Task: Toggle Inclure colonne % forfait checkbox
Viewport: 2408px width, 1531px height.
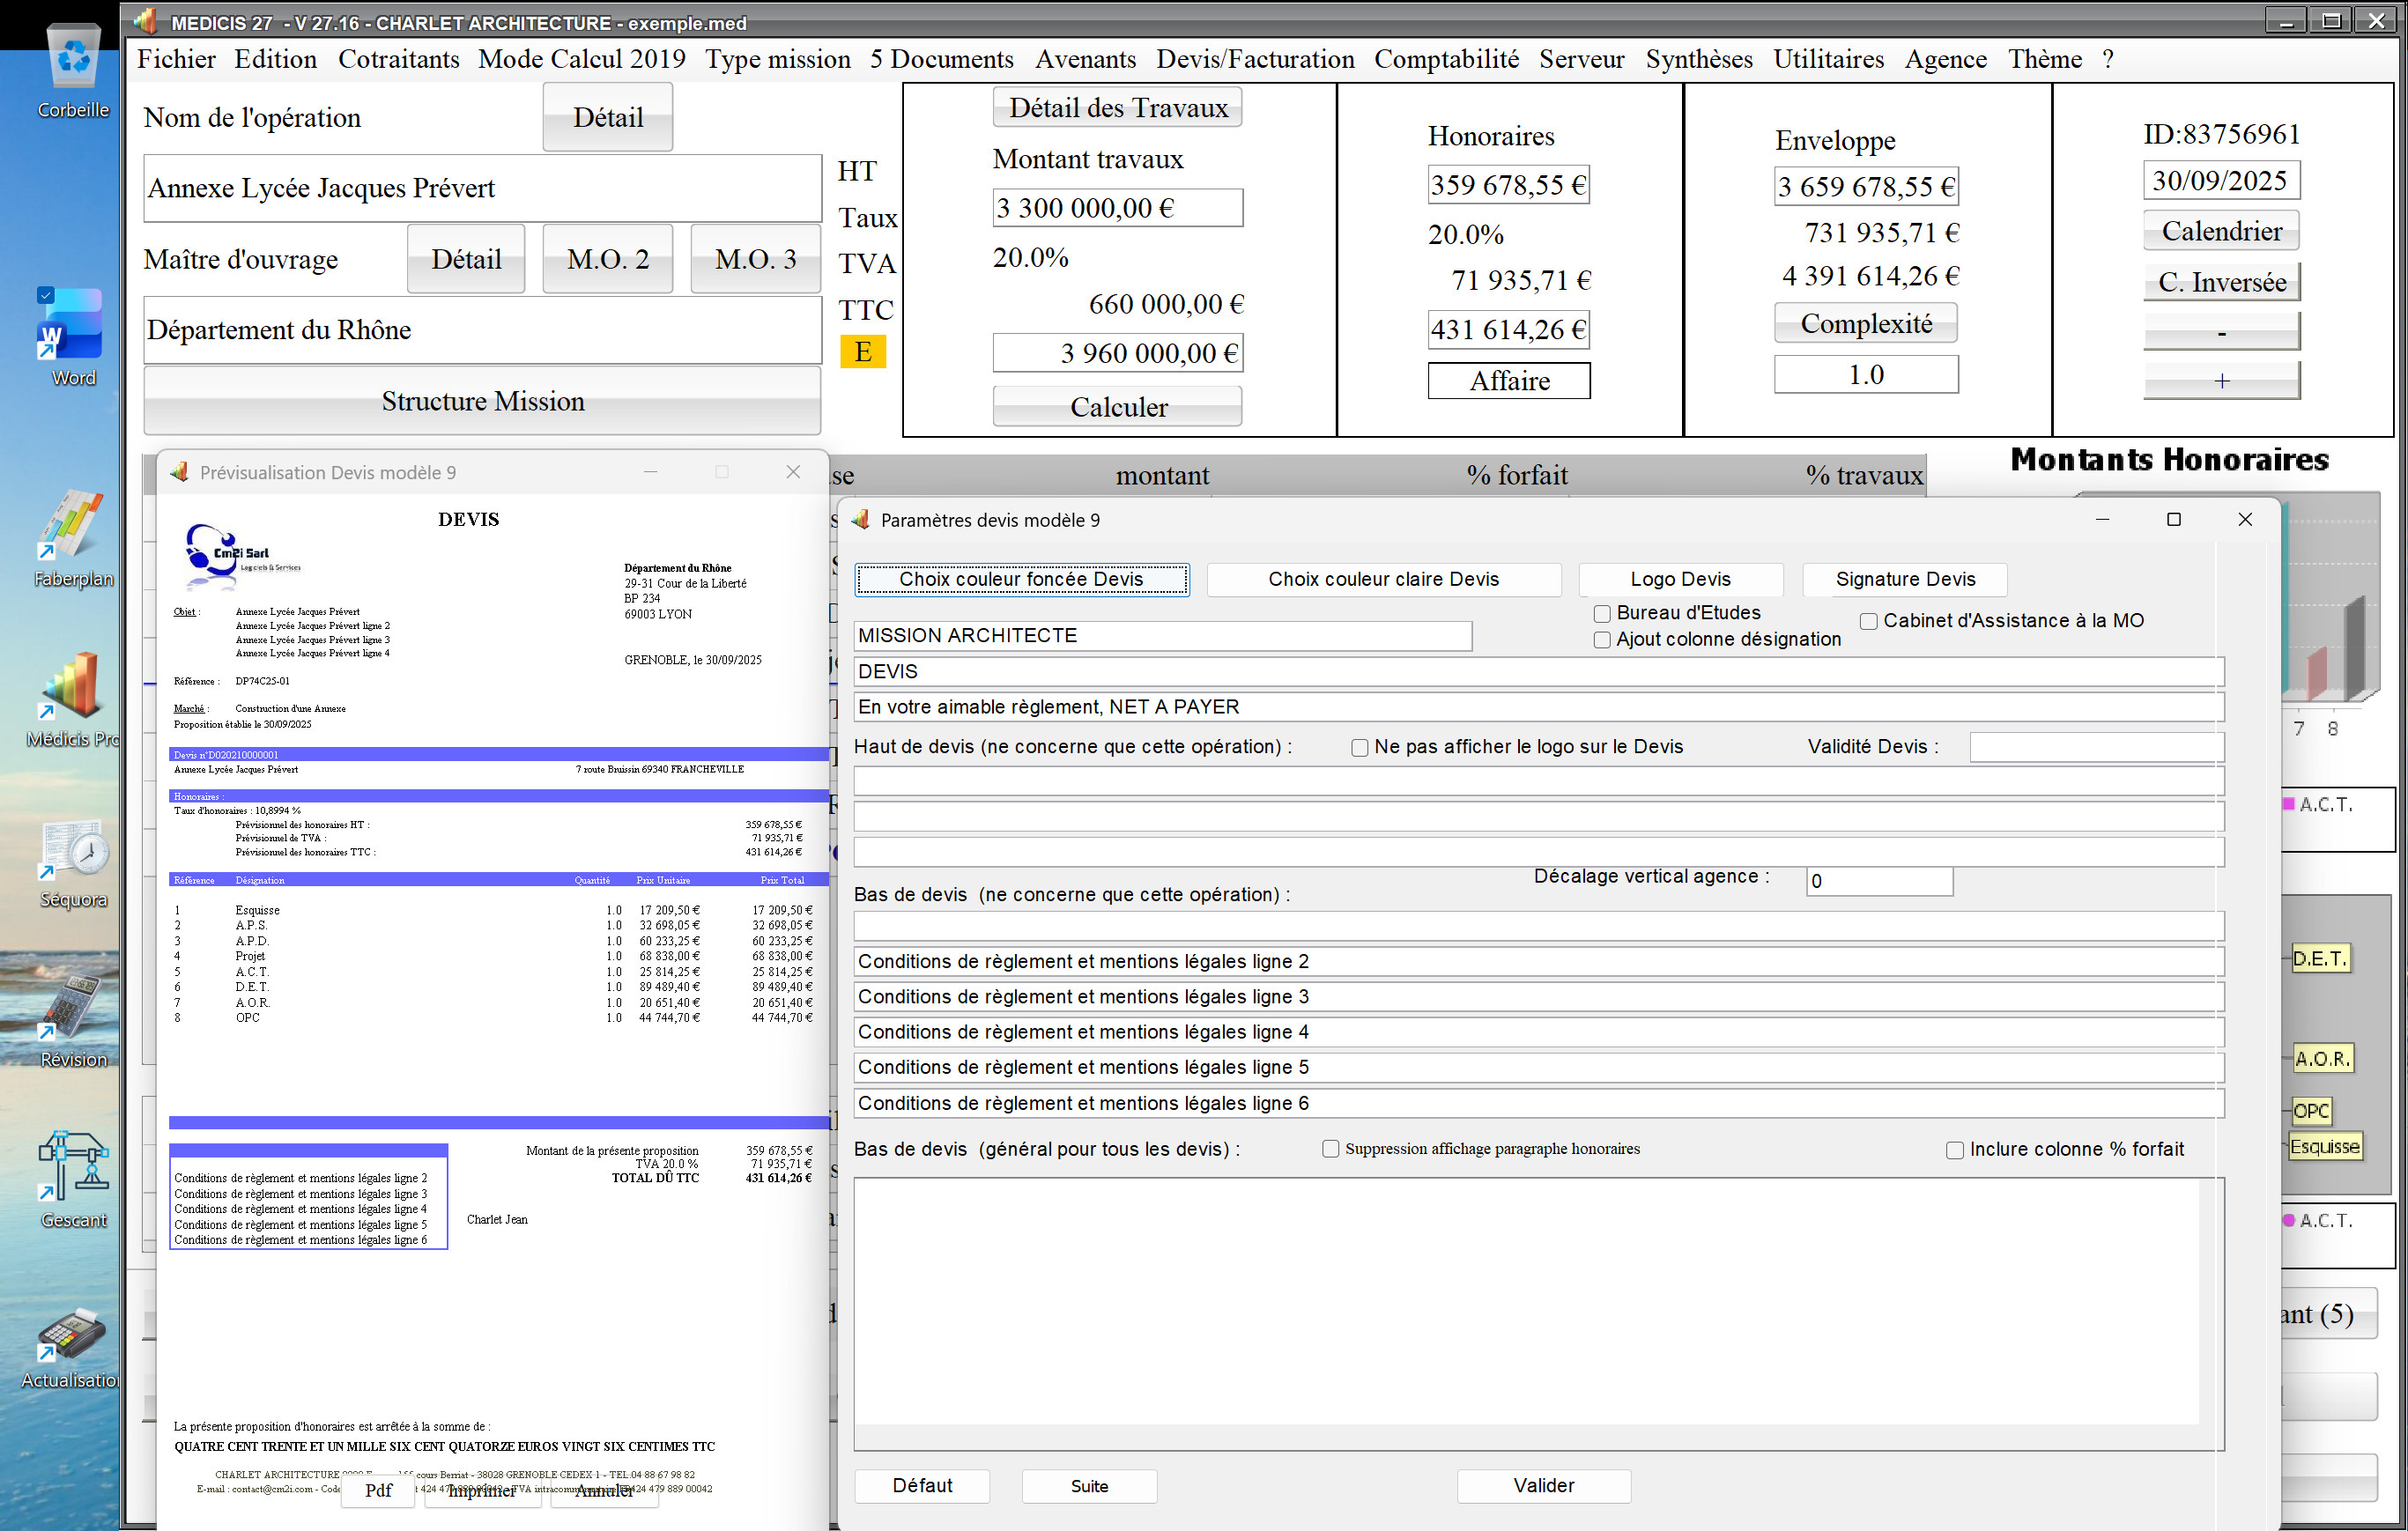Action: coord(1955,1150)
